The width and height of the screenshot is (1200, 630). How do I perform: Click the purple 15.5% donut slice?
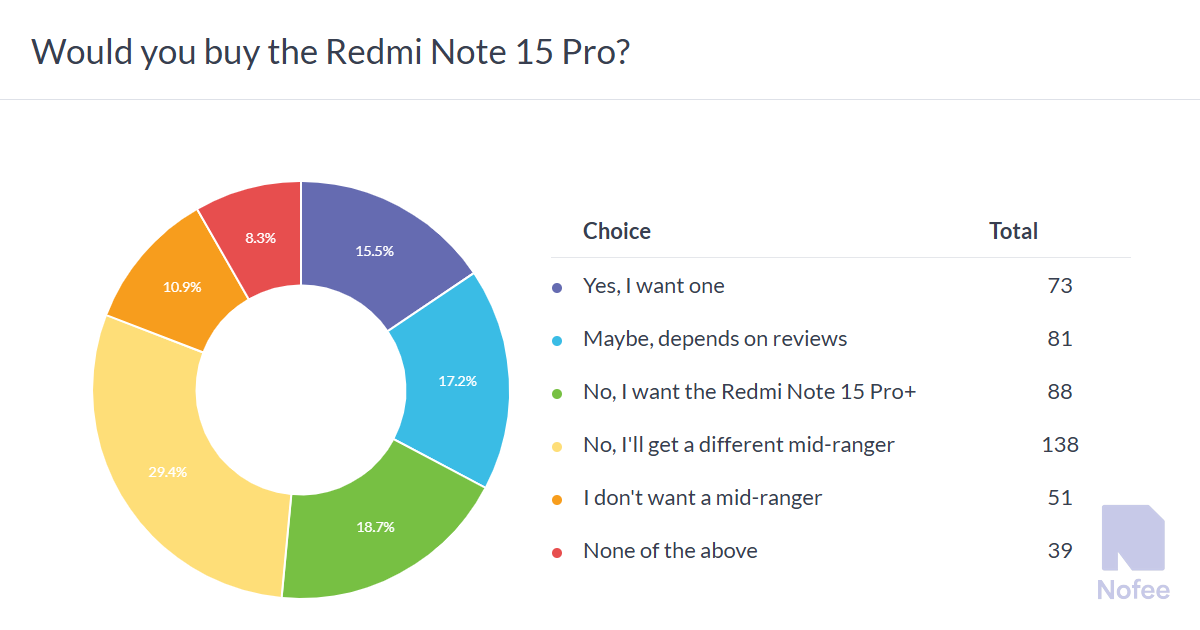pyautogui.click(x=375, y=250)
